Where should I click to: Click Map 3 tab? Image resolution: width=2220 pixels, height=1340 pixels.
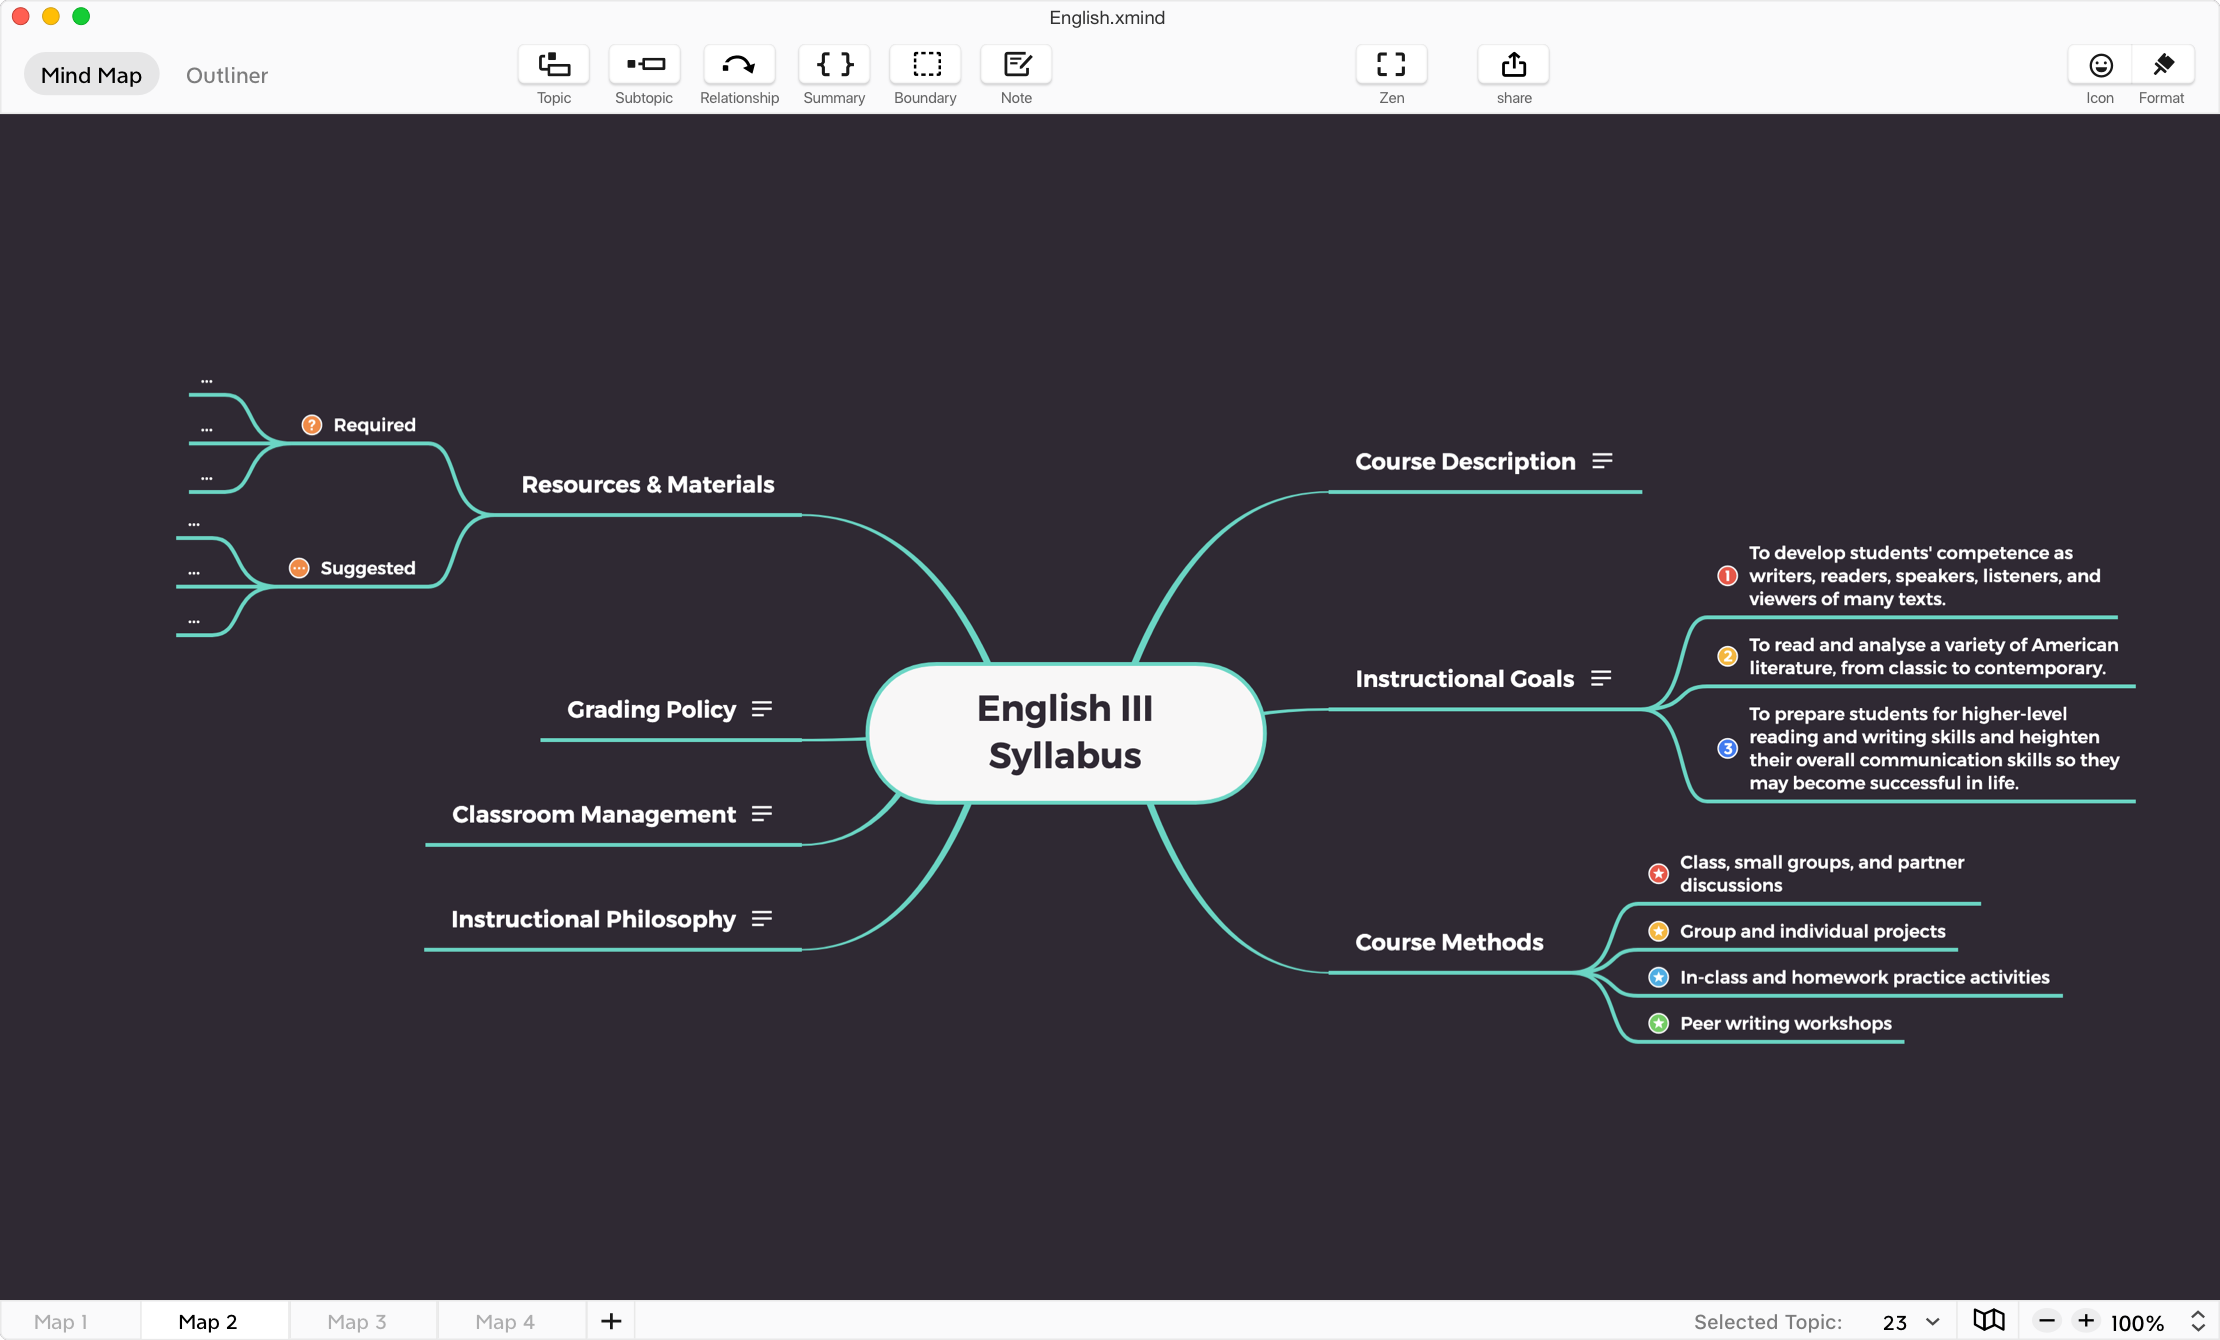pos(355,1319)
